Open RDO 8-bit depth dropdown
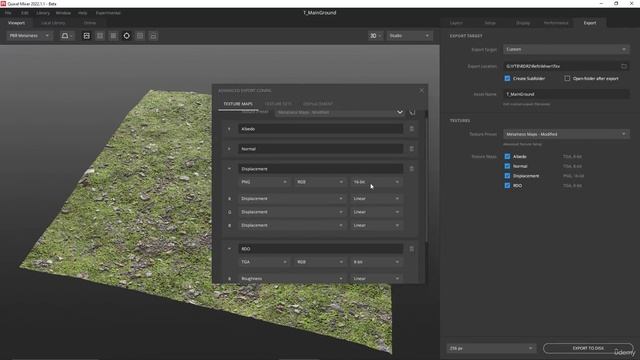This screenshot has width=640, height=360. (x=376, y=262)
